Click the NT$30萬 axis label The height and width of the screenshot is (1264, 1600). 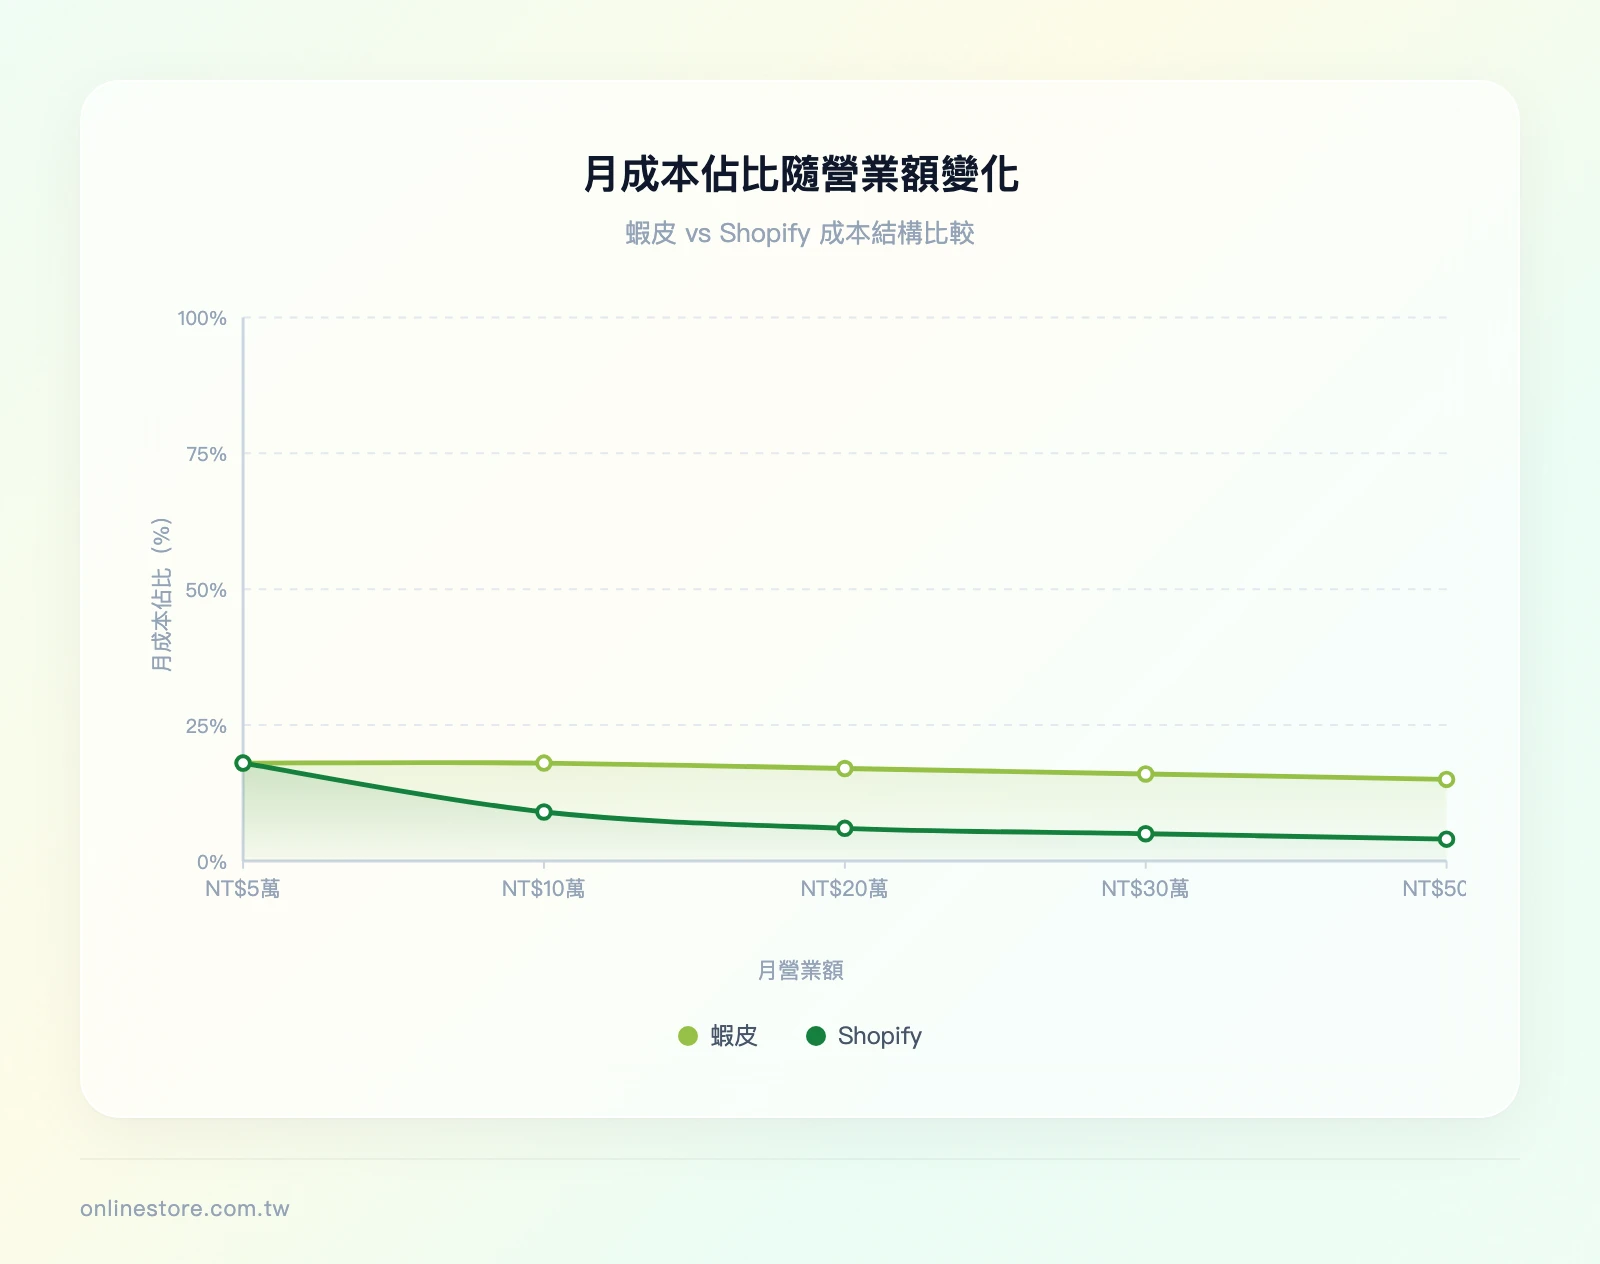(1143, 889)
